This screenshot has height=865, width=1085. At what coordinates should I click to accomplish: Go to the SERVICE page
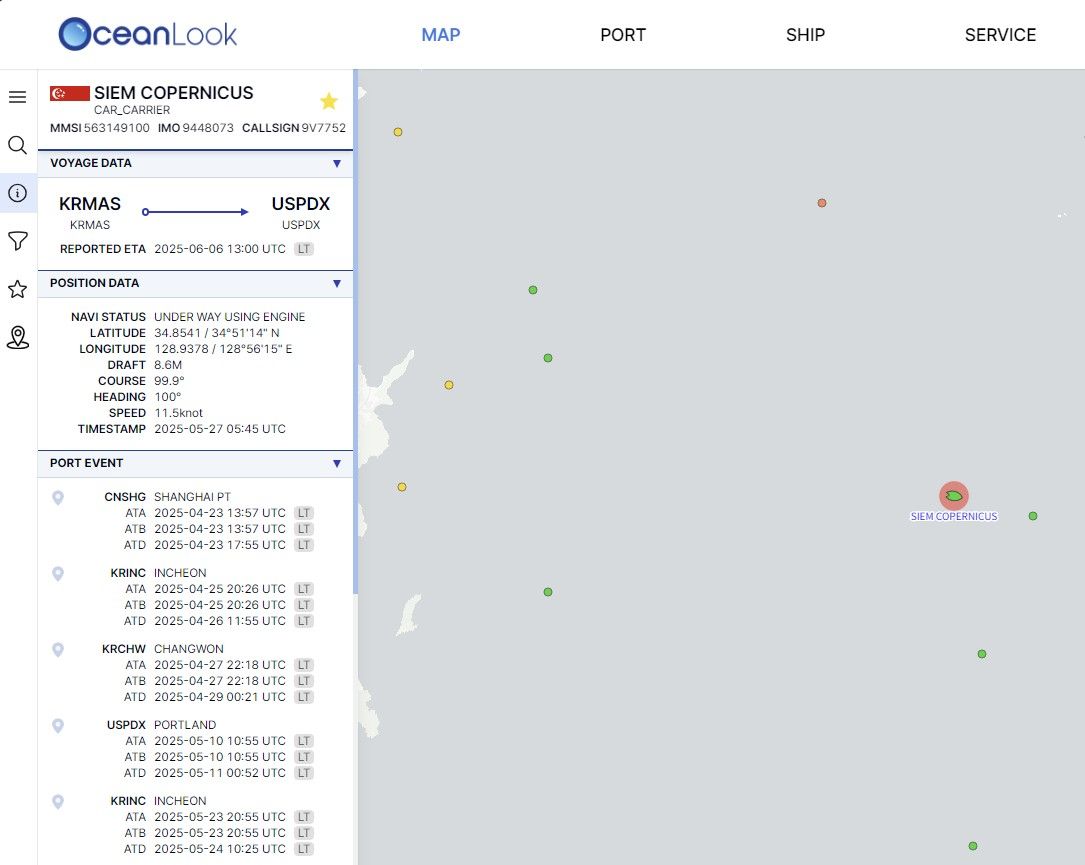coord(999,35)
